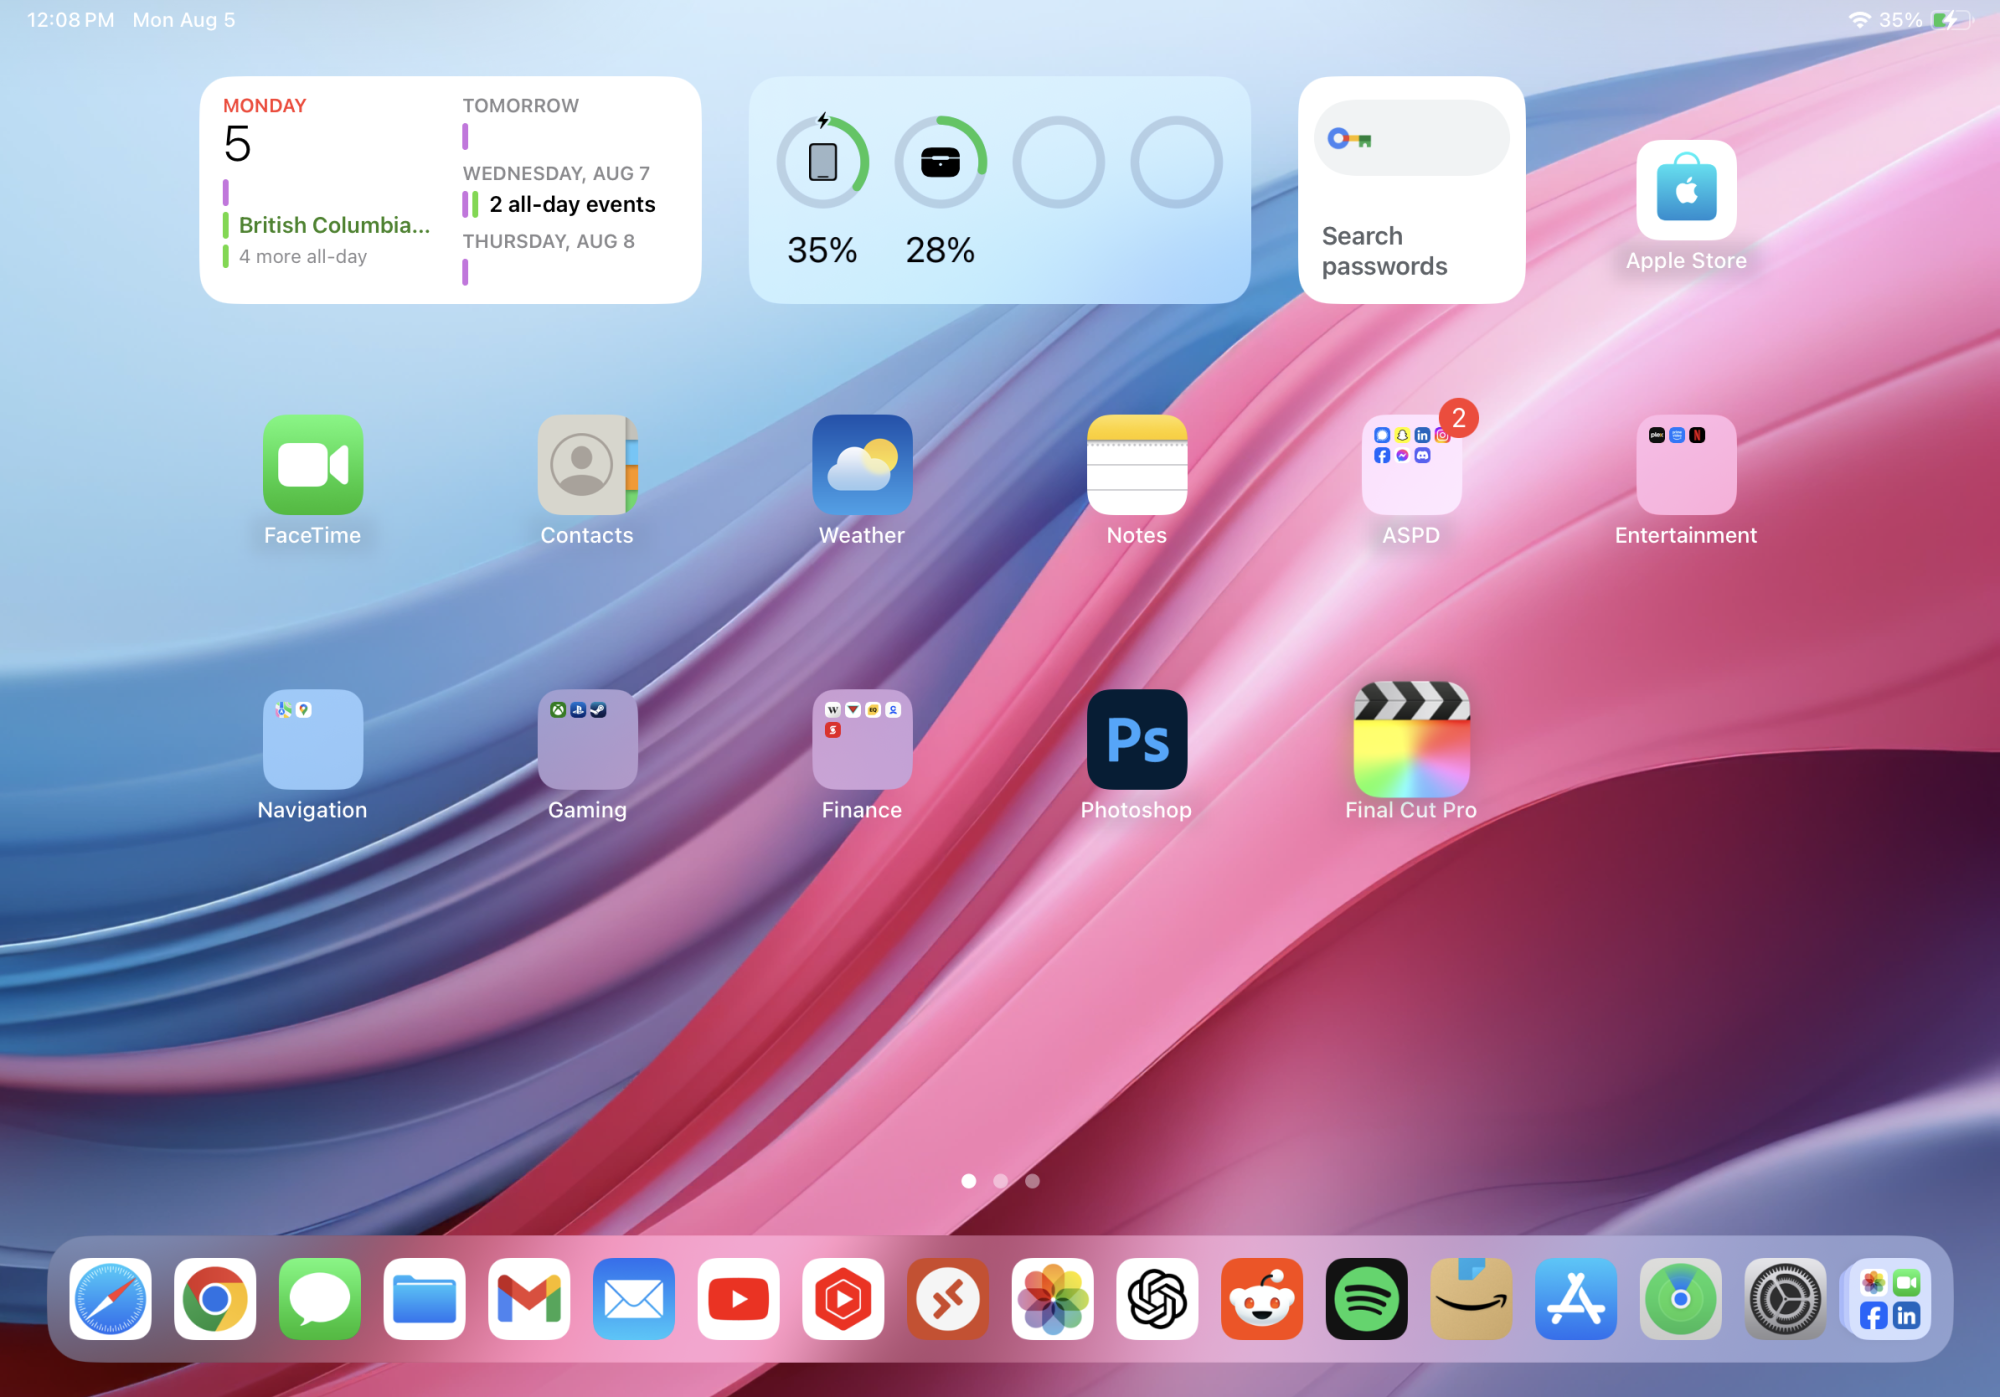The image size is (2000, 1397).
Task: Tap the Spotify icon in dock
Action: [x=1366, y=1299]
